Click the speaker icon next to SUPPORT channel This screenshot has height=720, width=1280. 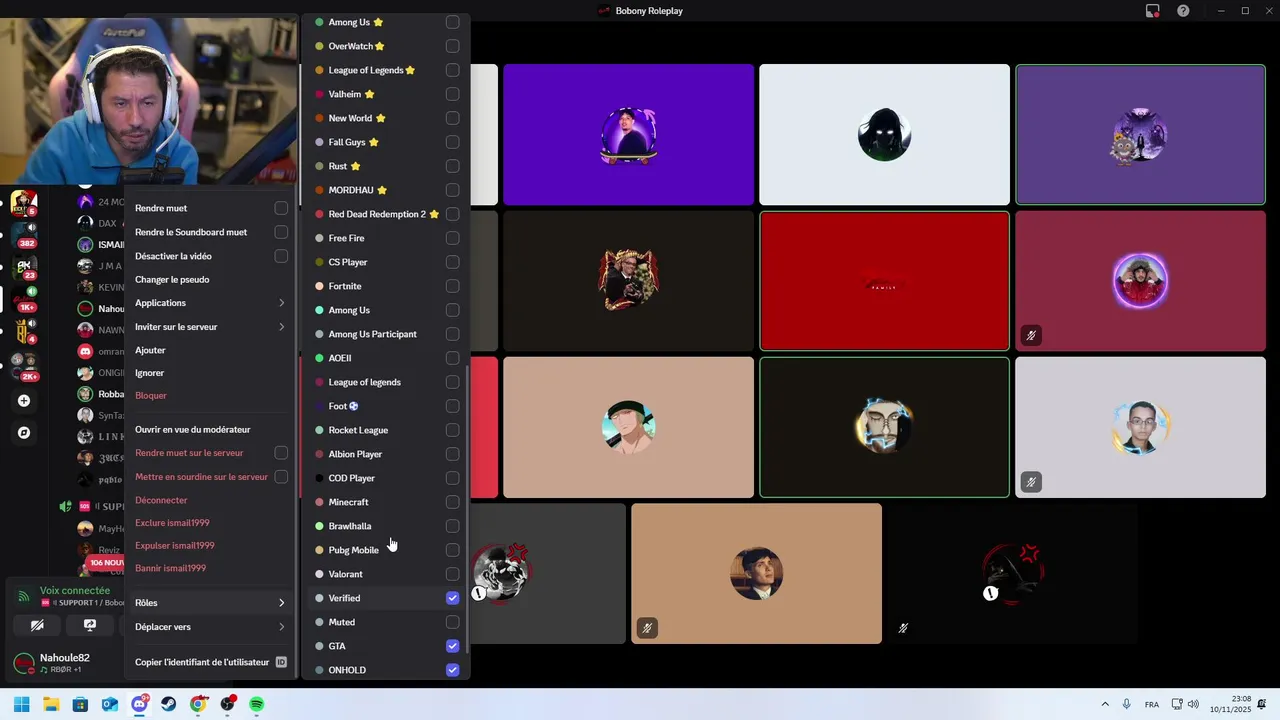pos(65,507)
